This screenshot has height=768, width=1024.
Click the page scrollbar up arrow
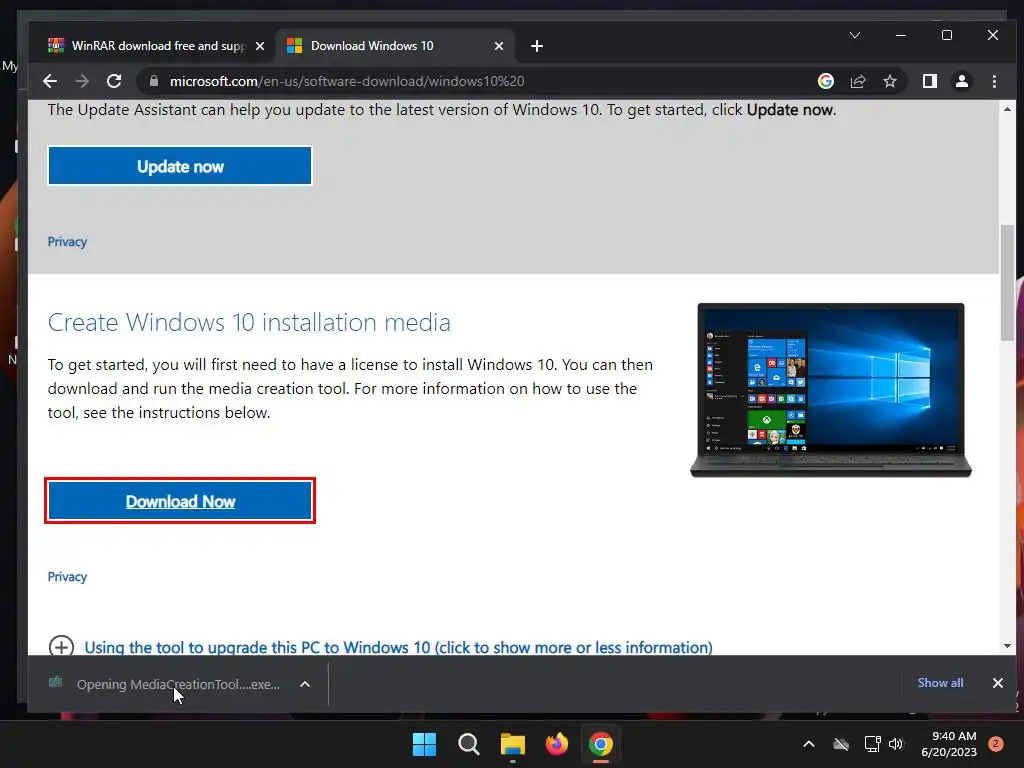[x=1007, y=109]
